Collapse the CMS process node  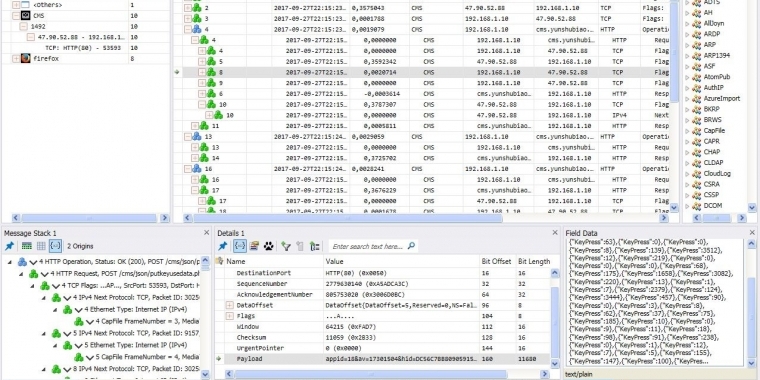pyautogui.click(x=16, y=16)
